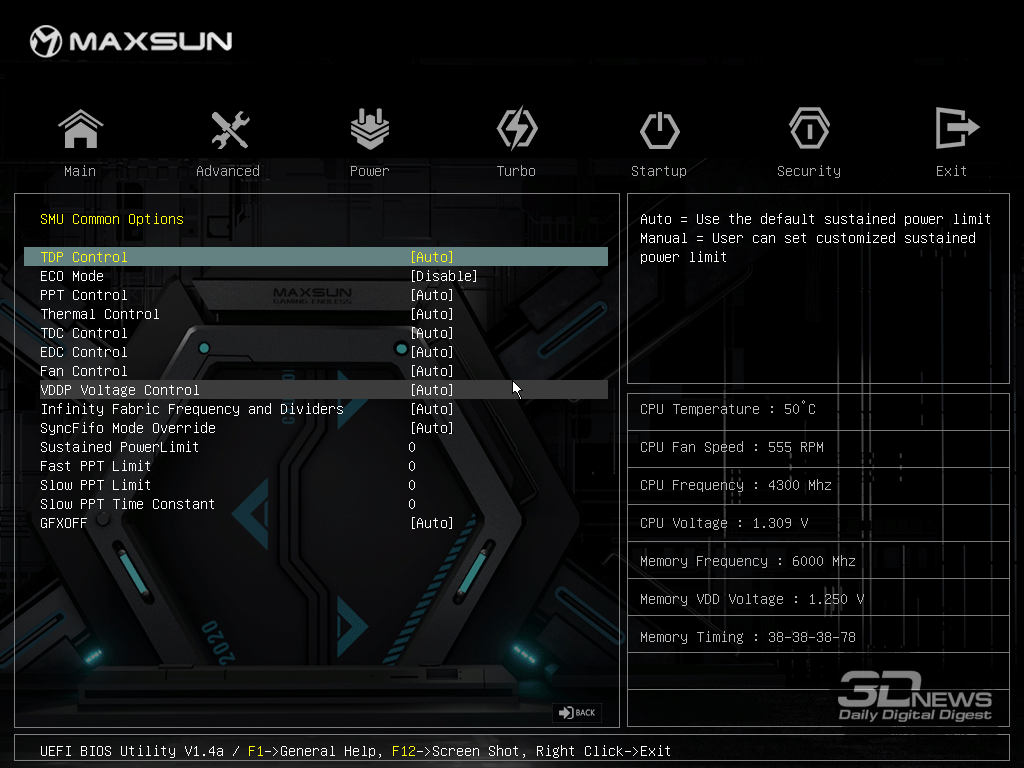Switch to the Security tab label
Image resolution: width=1024 pixels, height=768 pixels.
[809, 171]
